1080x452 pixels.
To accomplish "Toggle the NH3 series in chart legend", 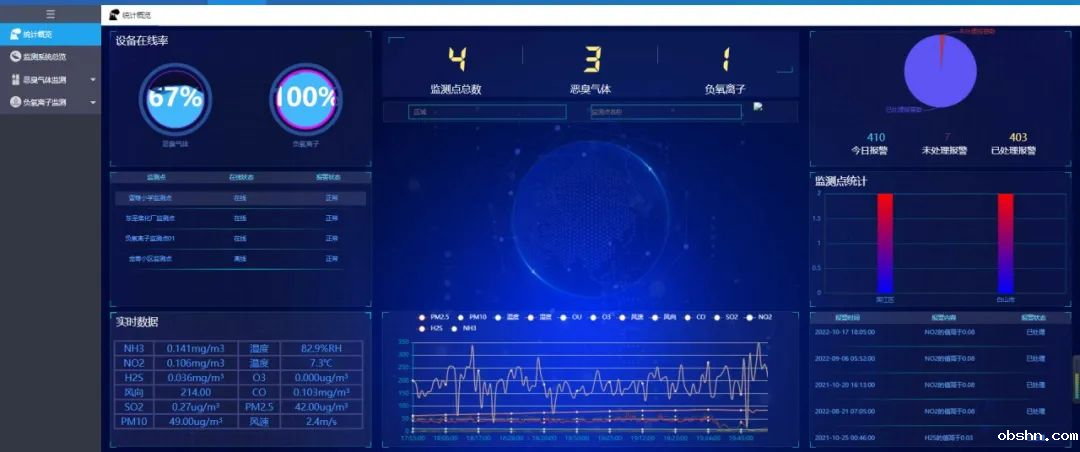I will click(x=456, y=328).
